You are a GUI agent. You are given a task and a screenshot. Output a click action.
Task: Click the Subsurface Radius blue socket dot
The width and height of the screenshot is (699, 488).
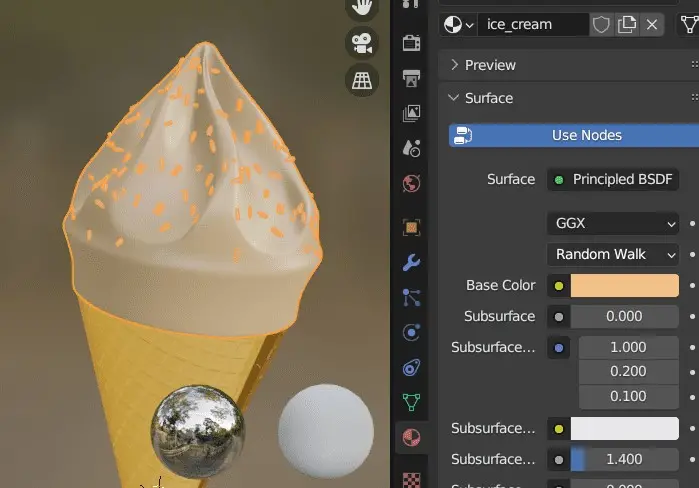pyautogui.click(x=559, y=348)
